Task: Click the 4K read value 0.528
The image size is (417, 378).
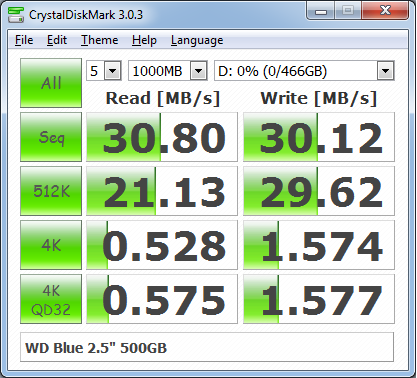Action: coord(162,245)
